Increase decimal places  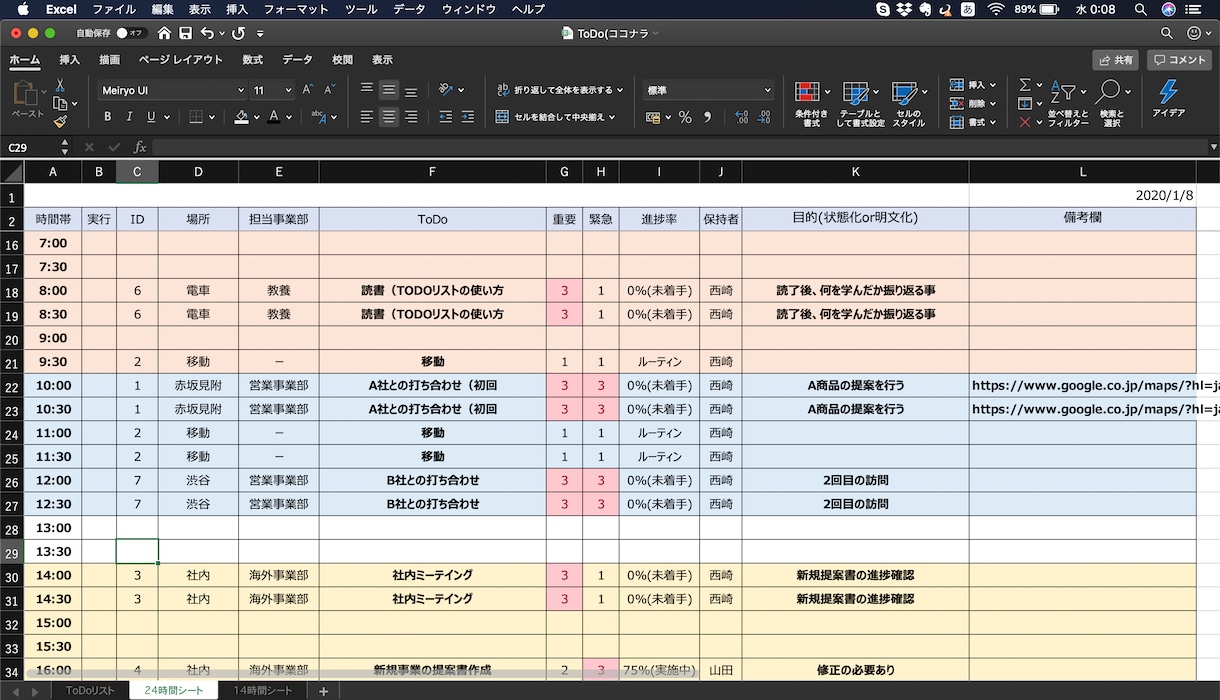point(741,117)
